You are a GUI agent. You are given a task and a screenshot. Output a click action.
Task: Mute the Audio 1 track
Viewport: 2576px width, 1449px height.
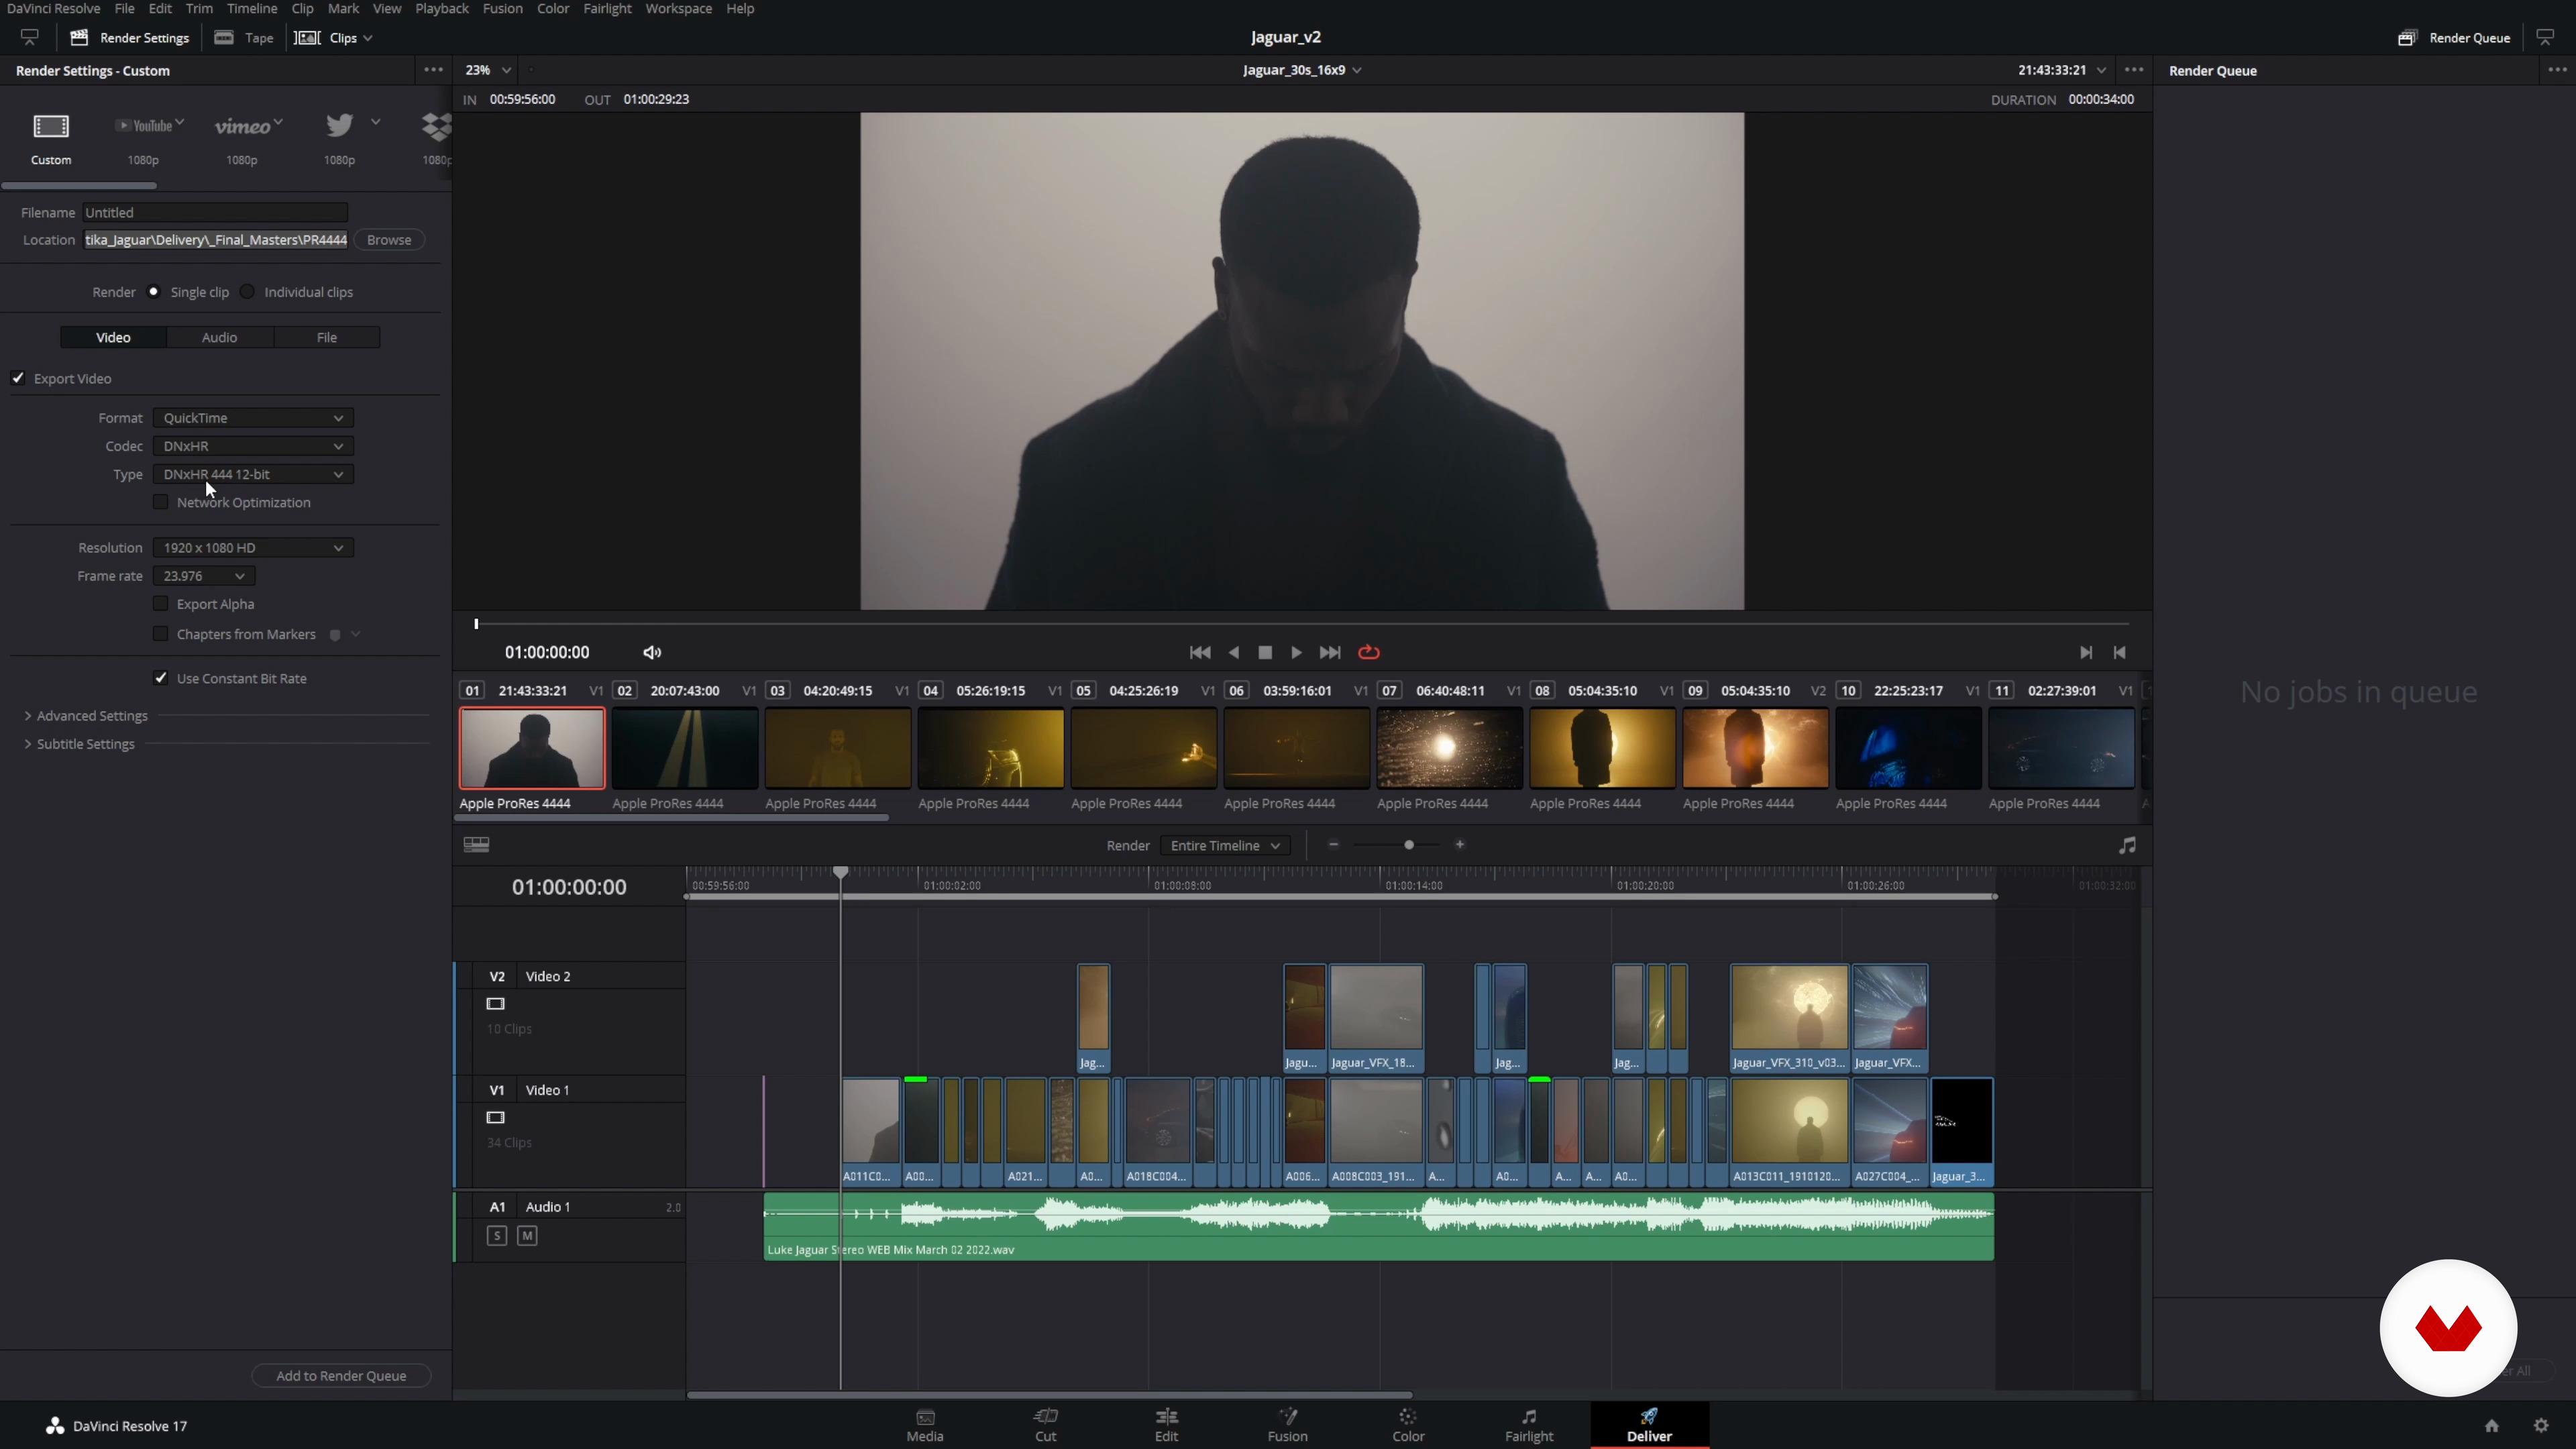click(527, 1236)
